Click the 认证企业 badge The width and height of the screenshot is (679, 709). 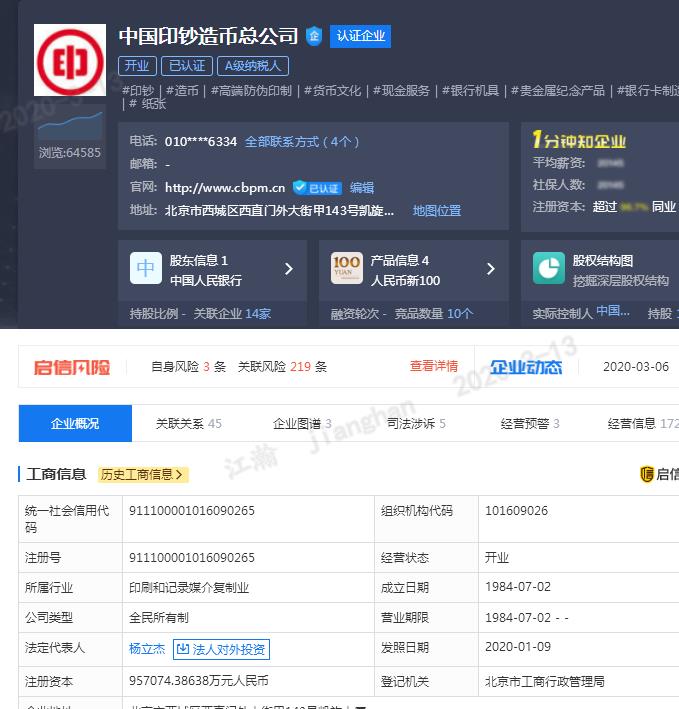[360, 36]
